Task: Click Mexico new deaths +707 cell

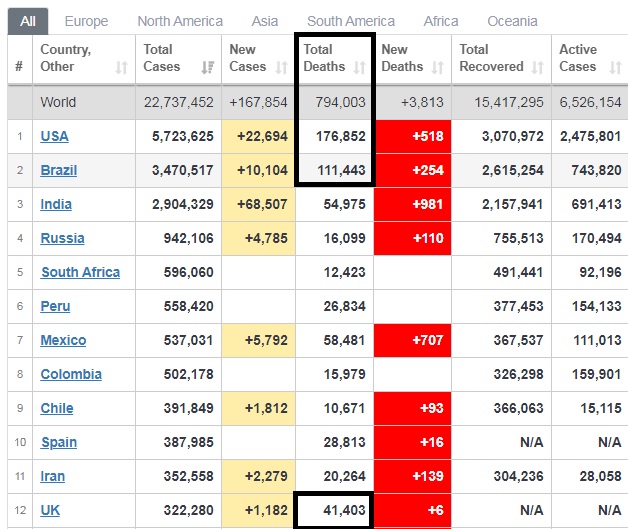Action: [x=413, y=341]
